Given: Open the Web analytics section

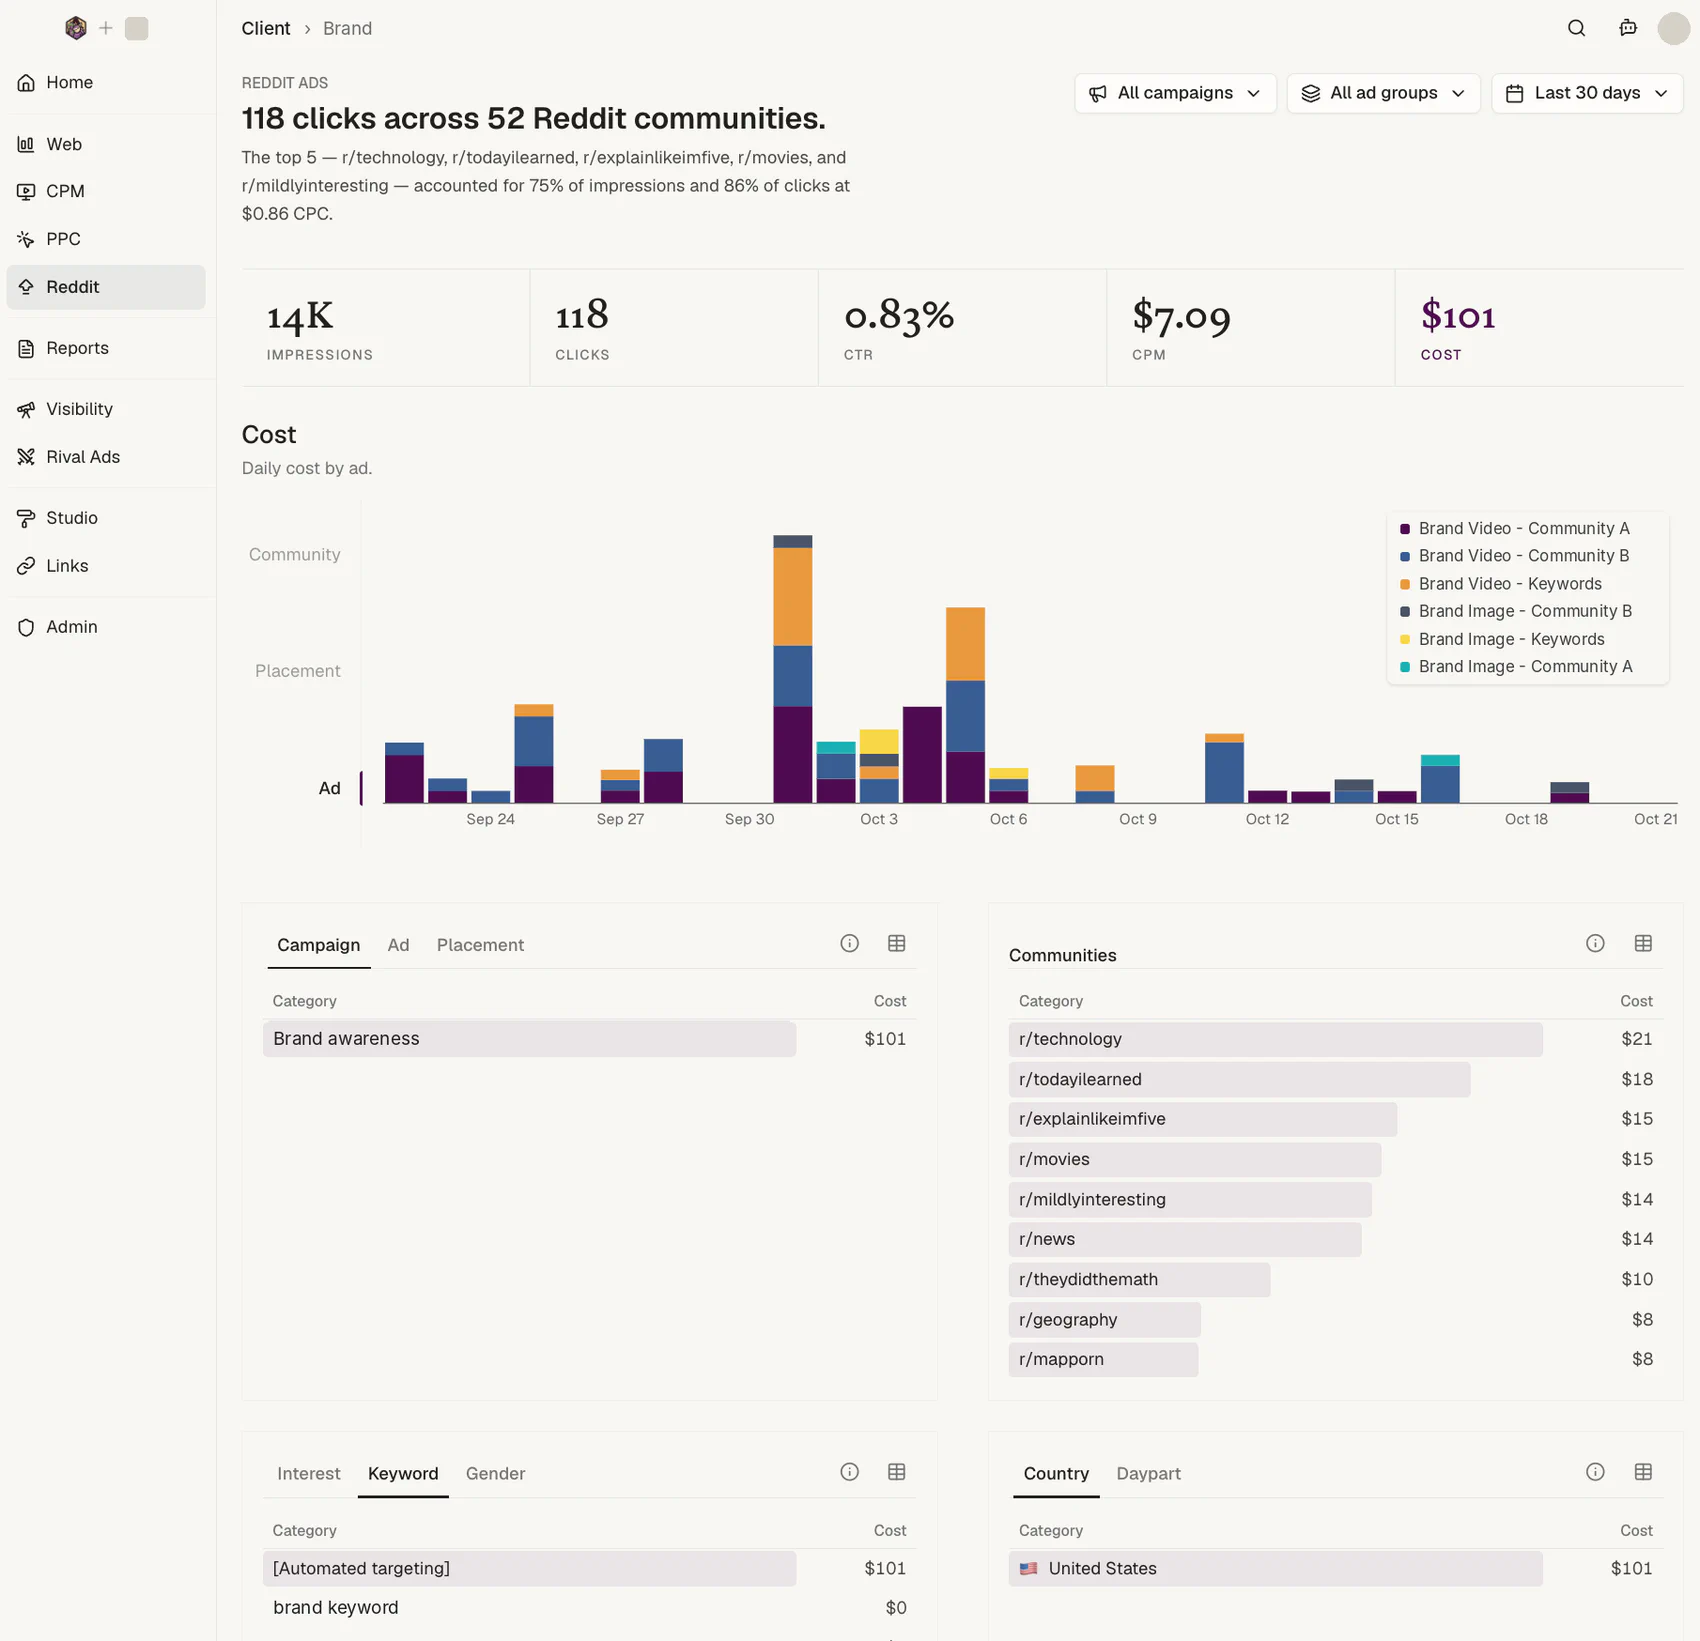Looking at the screenshot, I should tap(106, 144).
